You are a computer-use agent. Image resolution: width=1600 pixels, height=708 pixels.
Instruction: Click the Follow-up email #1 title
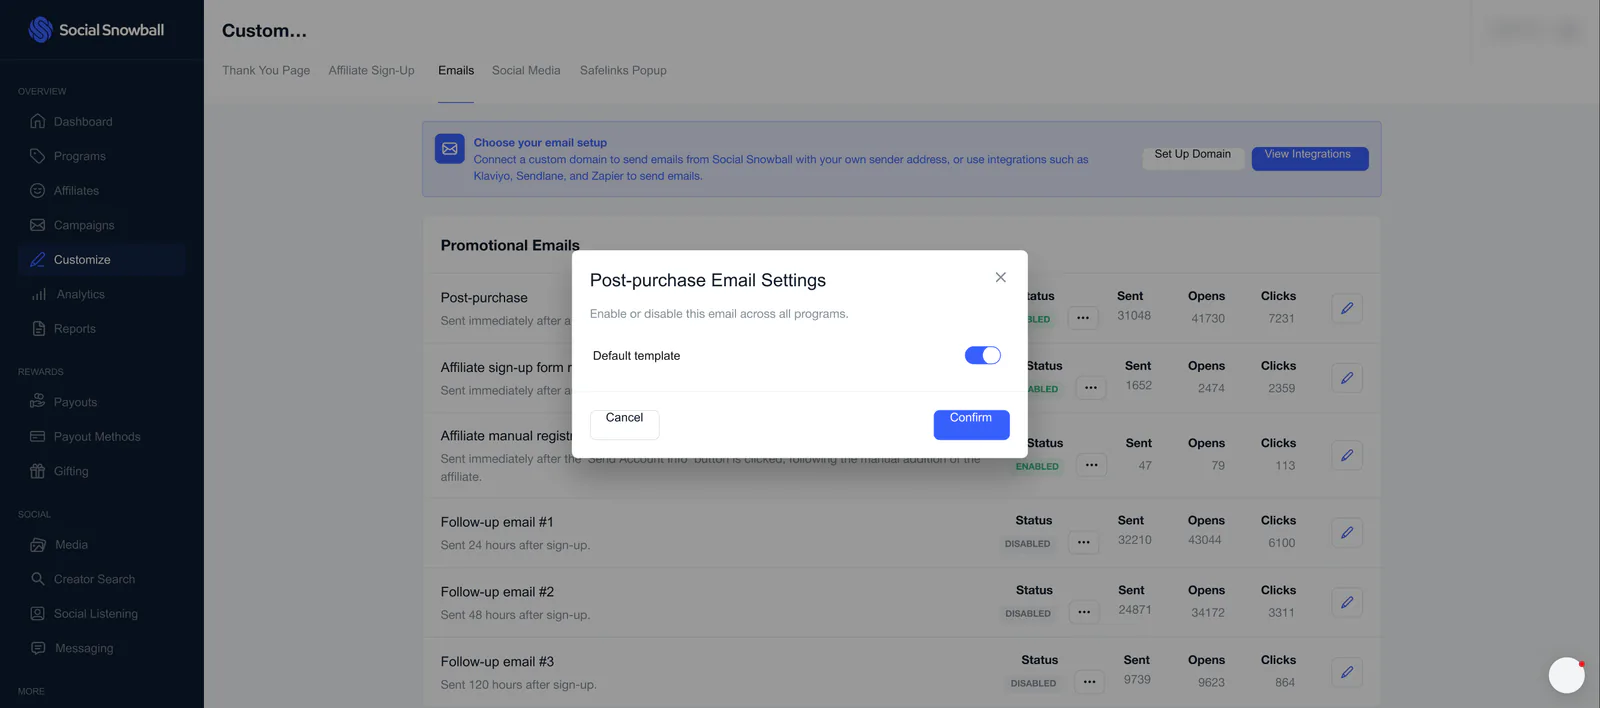pos(497,522)
